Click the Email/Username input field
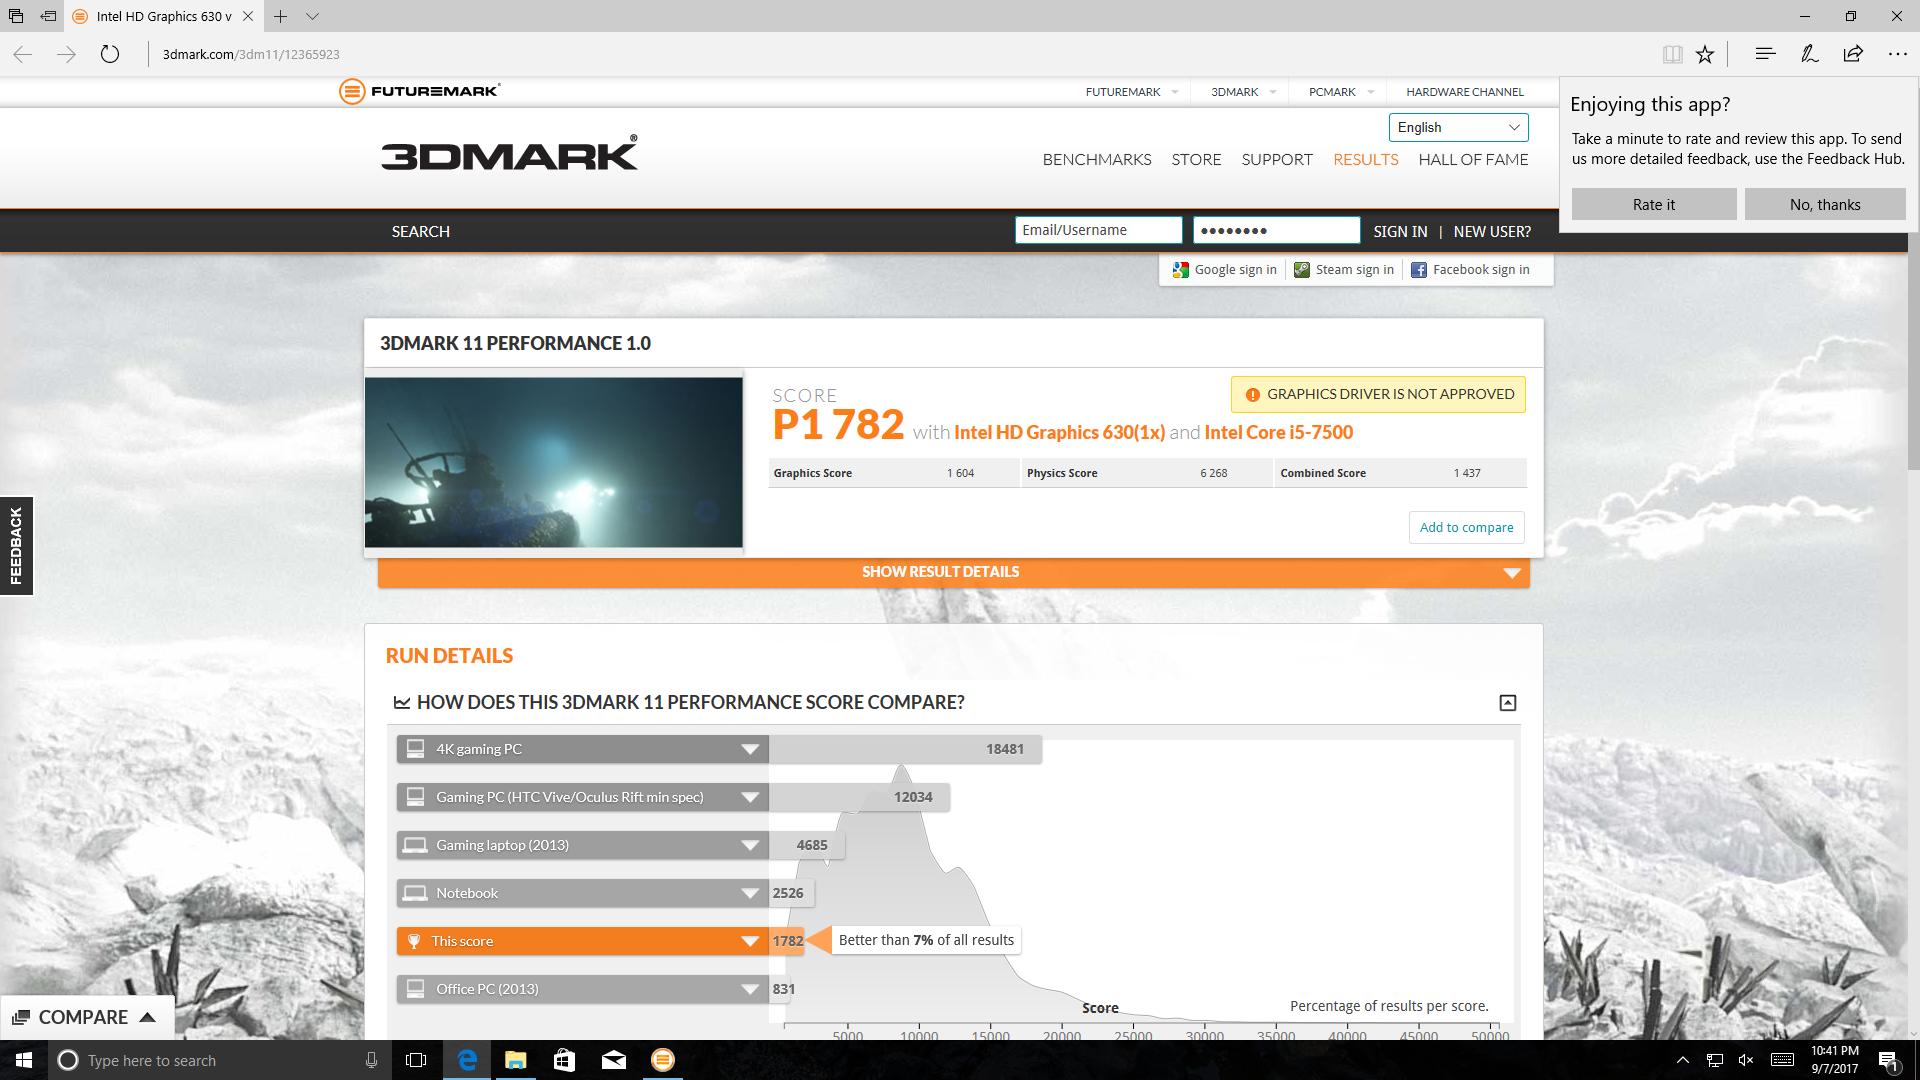 1098,230
